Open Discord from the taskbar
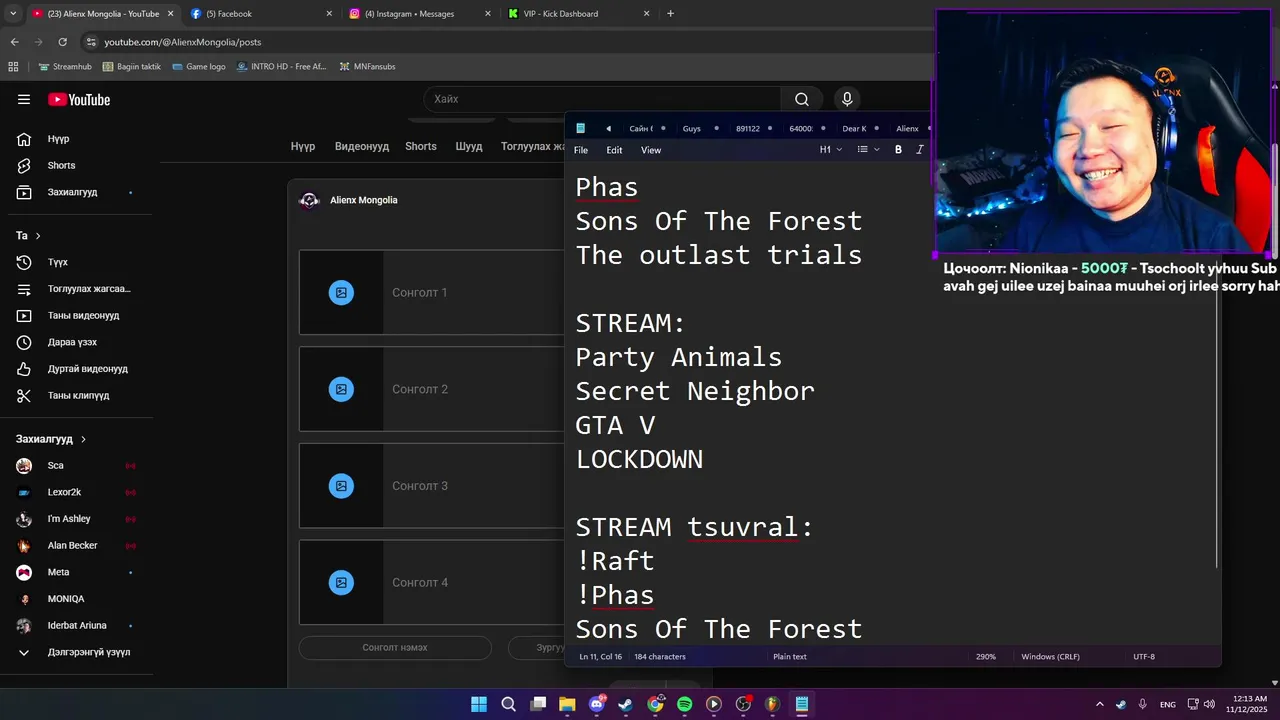Image resolution: width=1280 pixels, height=720 pixels. pos(597,704)
